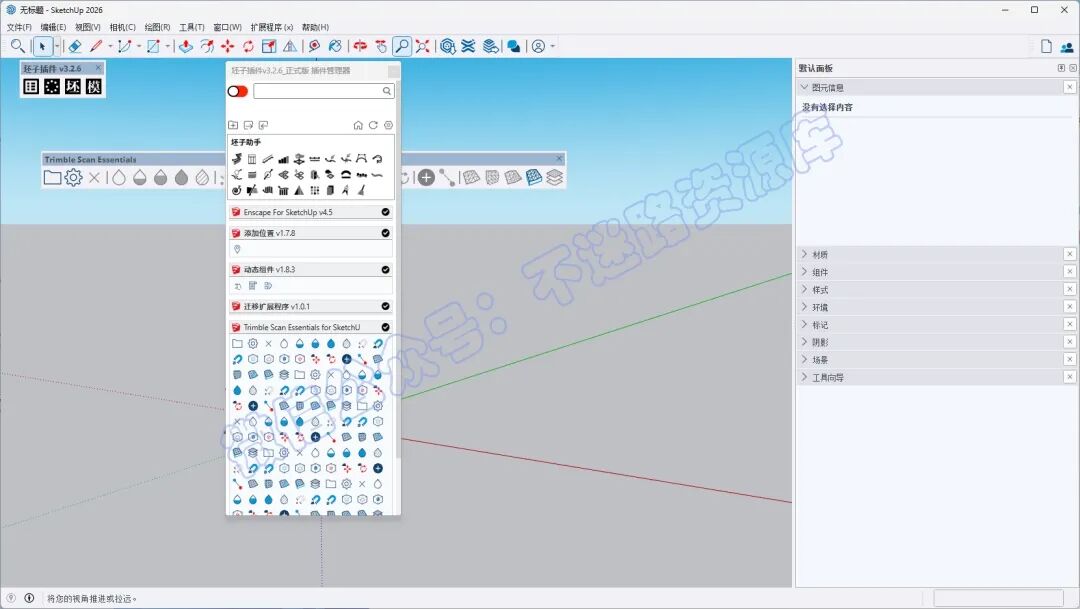Open gear settings in Trimble Scan Essentials toolbar
1080x609 pixels.
pyautogui.click(x=73, y=178)
